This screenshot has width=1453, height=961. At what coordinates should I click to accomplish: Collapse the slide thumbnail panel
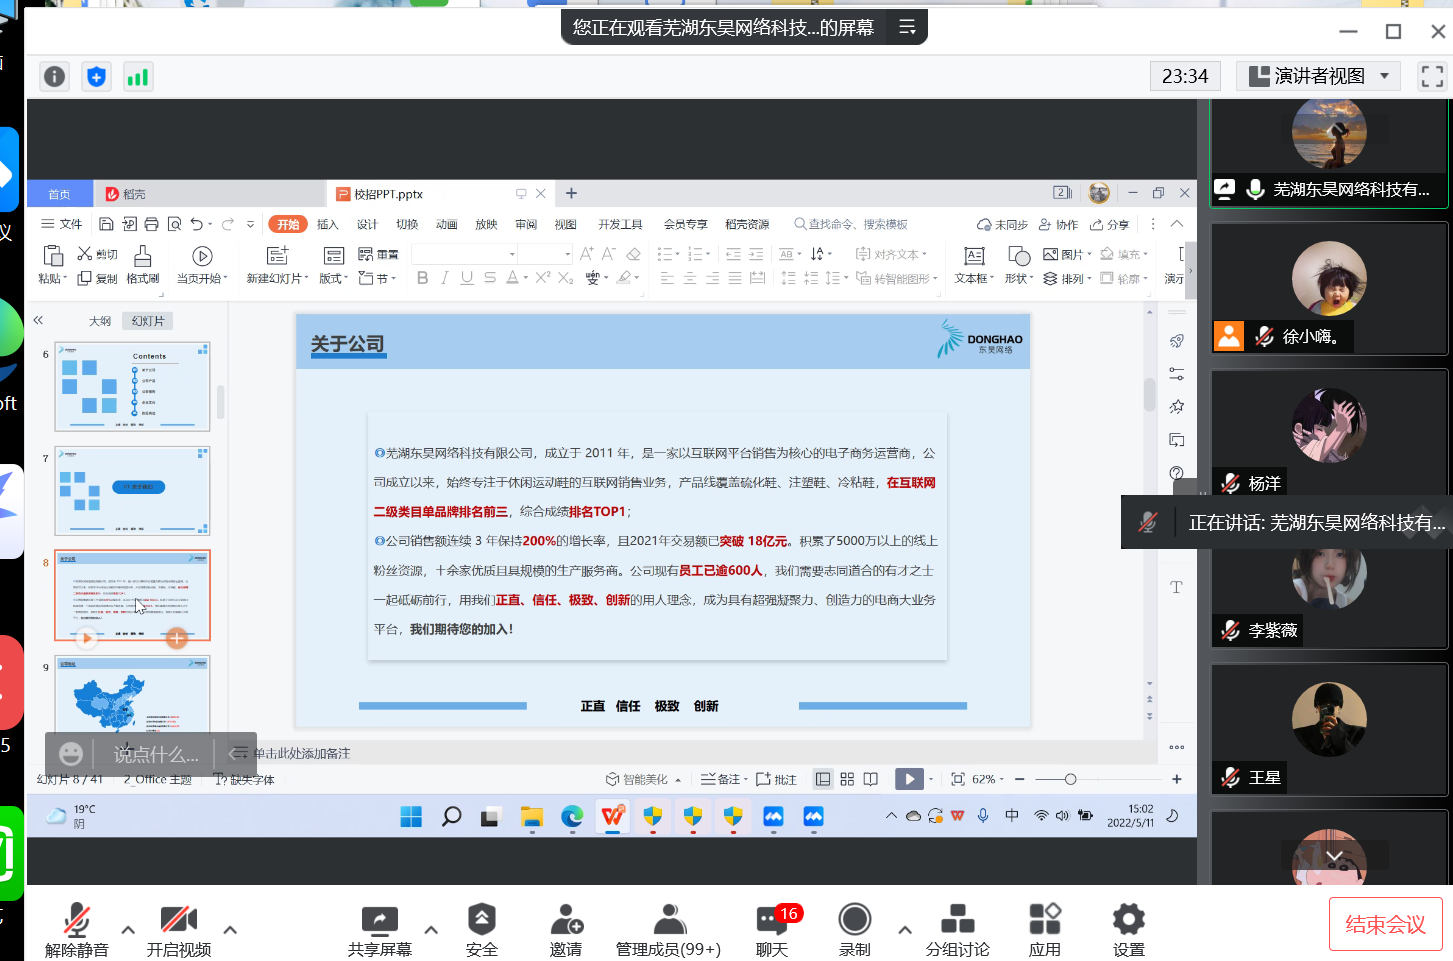point(38,321)
